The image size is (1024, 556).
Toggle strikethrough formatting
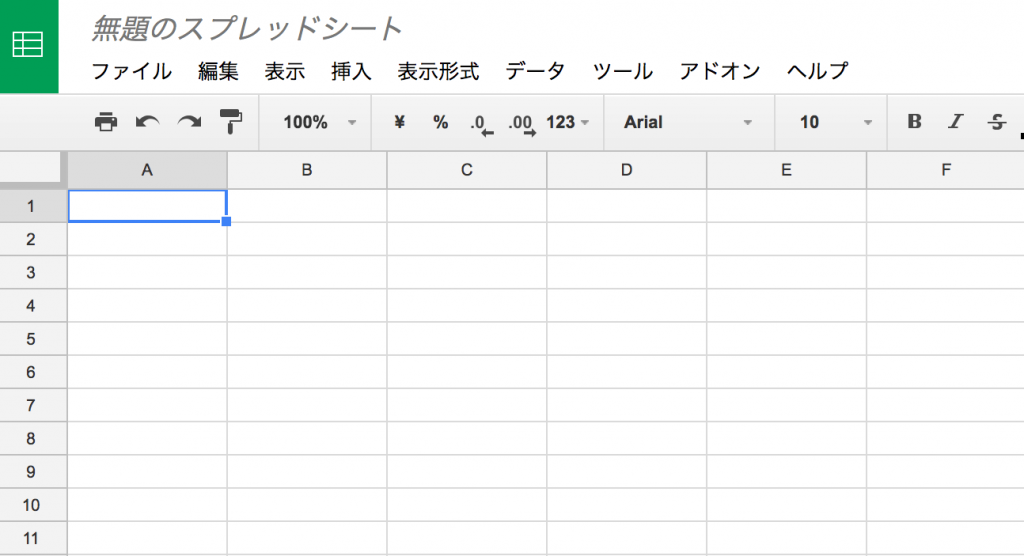tap(997, 122)
